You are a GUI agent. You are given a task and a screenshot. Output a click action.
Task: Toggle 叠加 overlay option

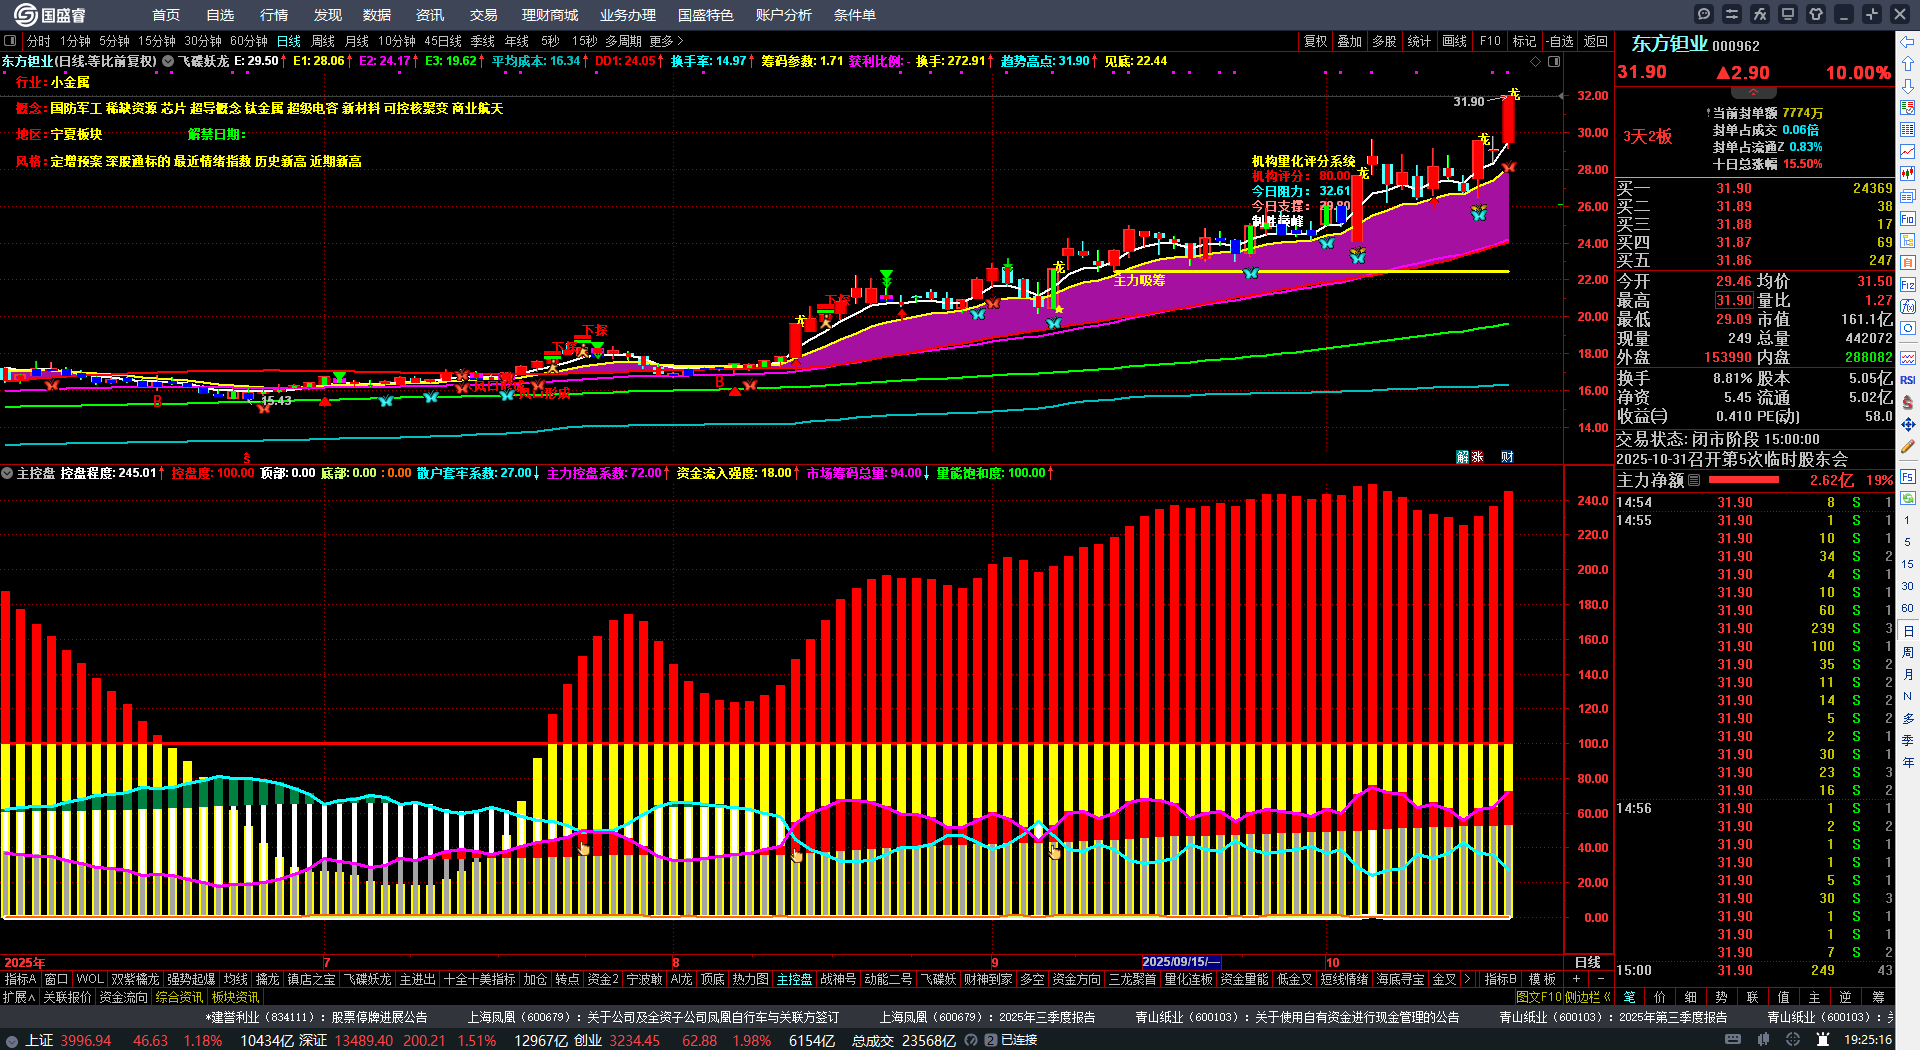(x=1350, y=41)
